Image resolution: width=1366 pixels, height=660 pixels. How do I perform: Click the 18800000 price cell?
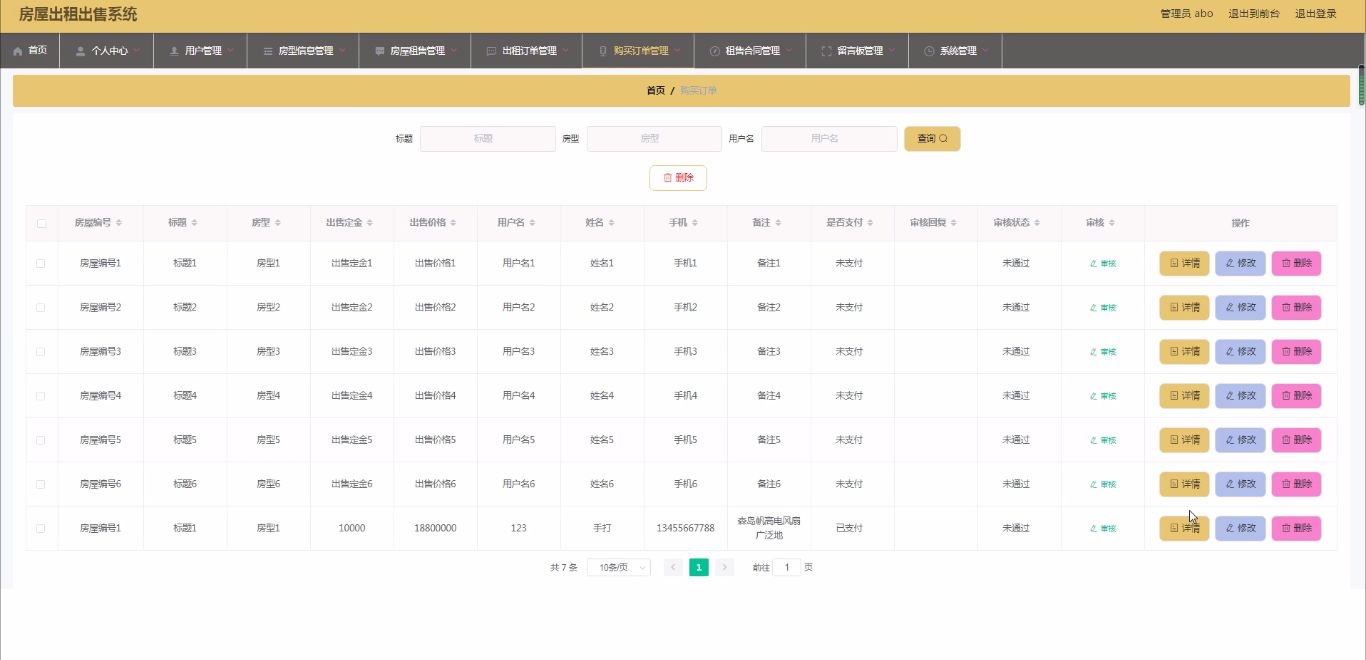(x=436, y=528)
